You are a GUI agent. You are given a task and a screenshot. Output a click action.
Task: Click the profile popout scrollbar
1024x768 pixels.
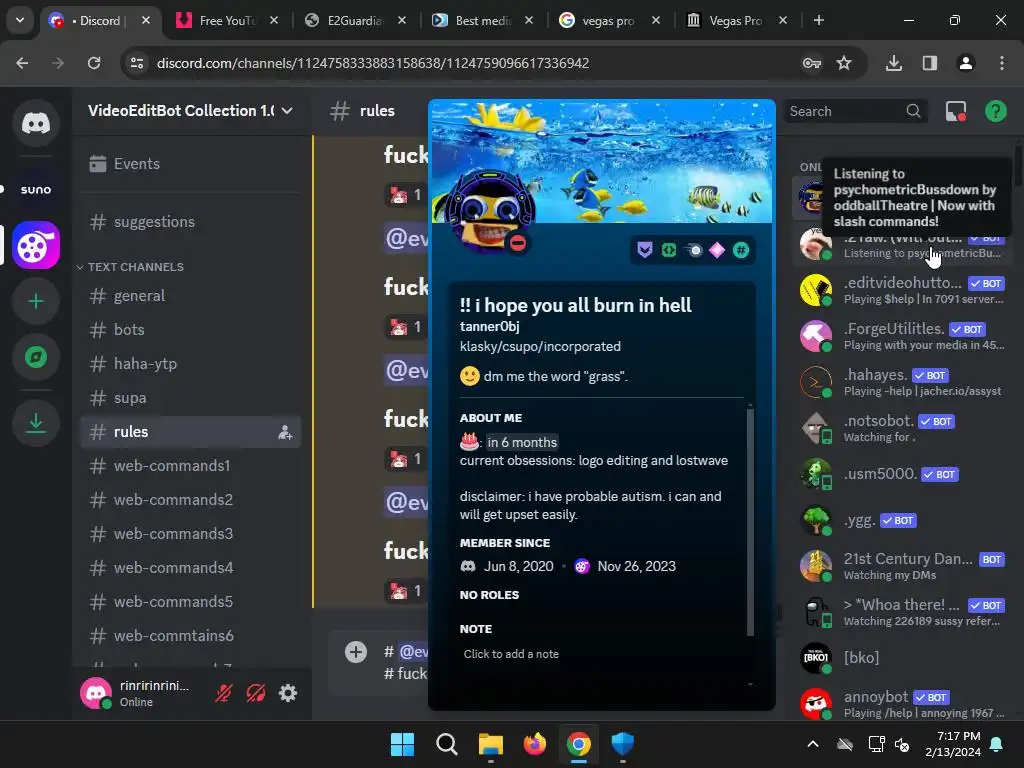750,520
